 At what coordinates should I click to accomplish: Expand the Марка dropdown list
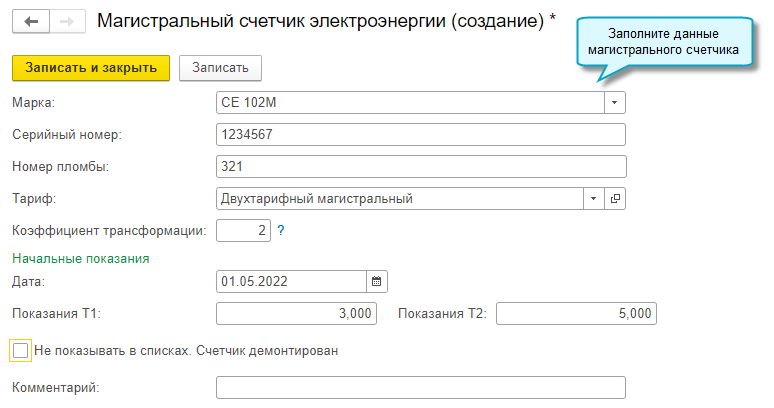615,102
